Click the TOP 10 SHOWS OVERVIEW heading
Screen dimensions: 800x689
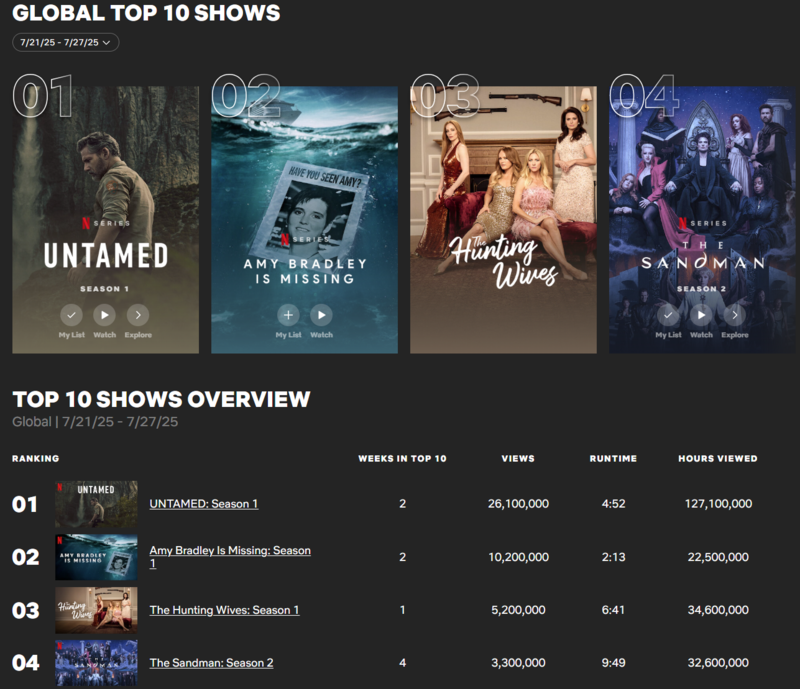(161, 399)
